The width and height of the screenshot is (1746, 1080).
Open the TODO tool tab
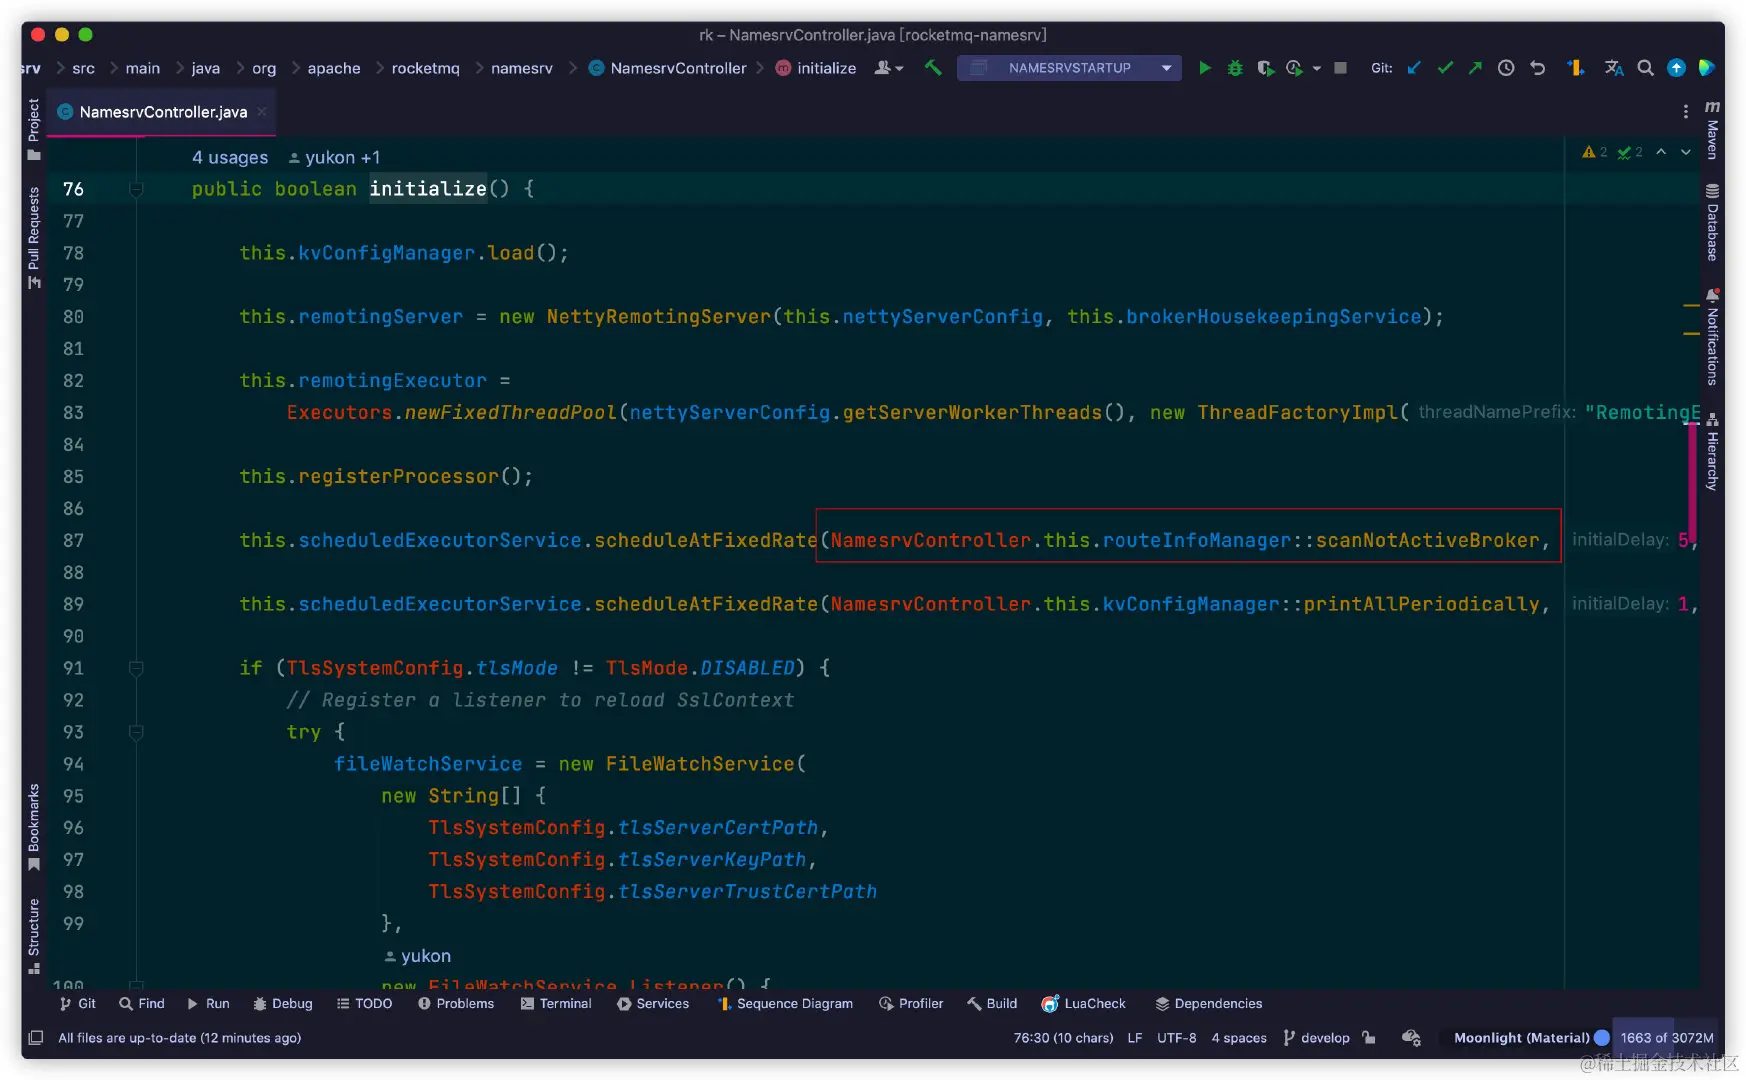coord(364,1003)
